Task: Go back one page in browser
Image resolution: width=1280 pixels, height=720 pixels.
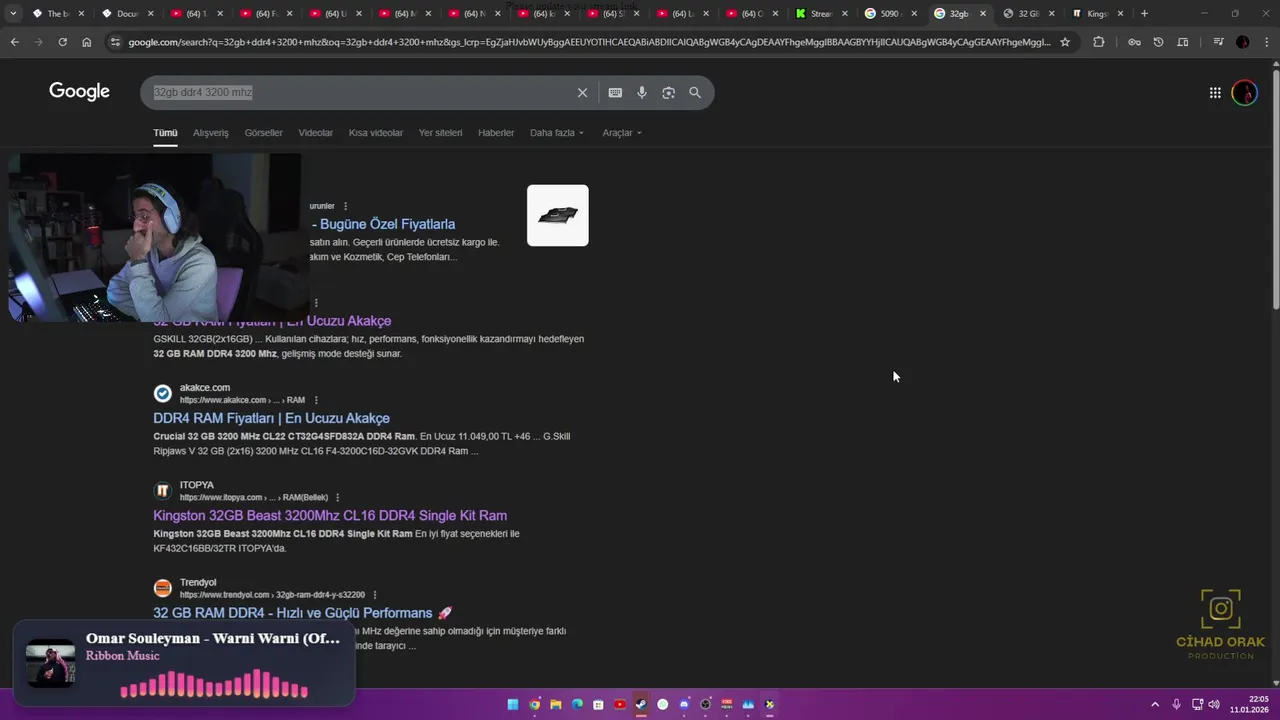Action: 14,42
